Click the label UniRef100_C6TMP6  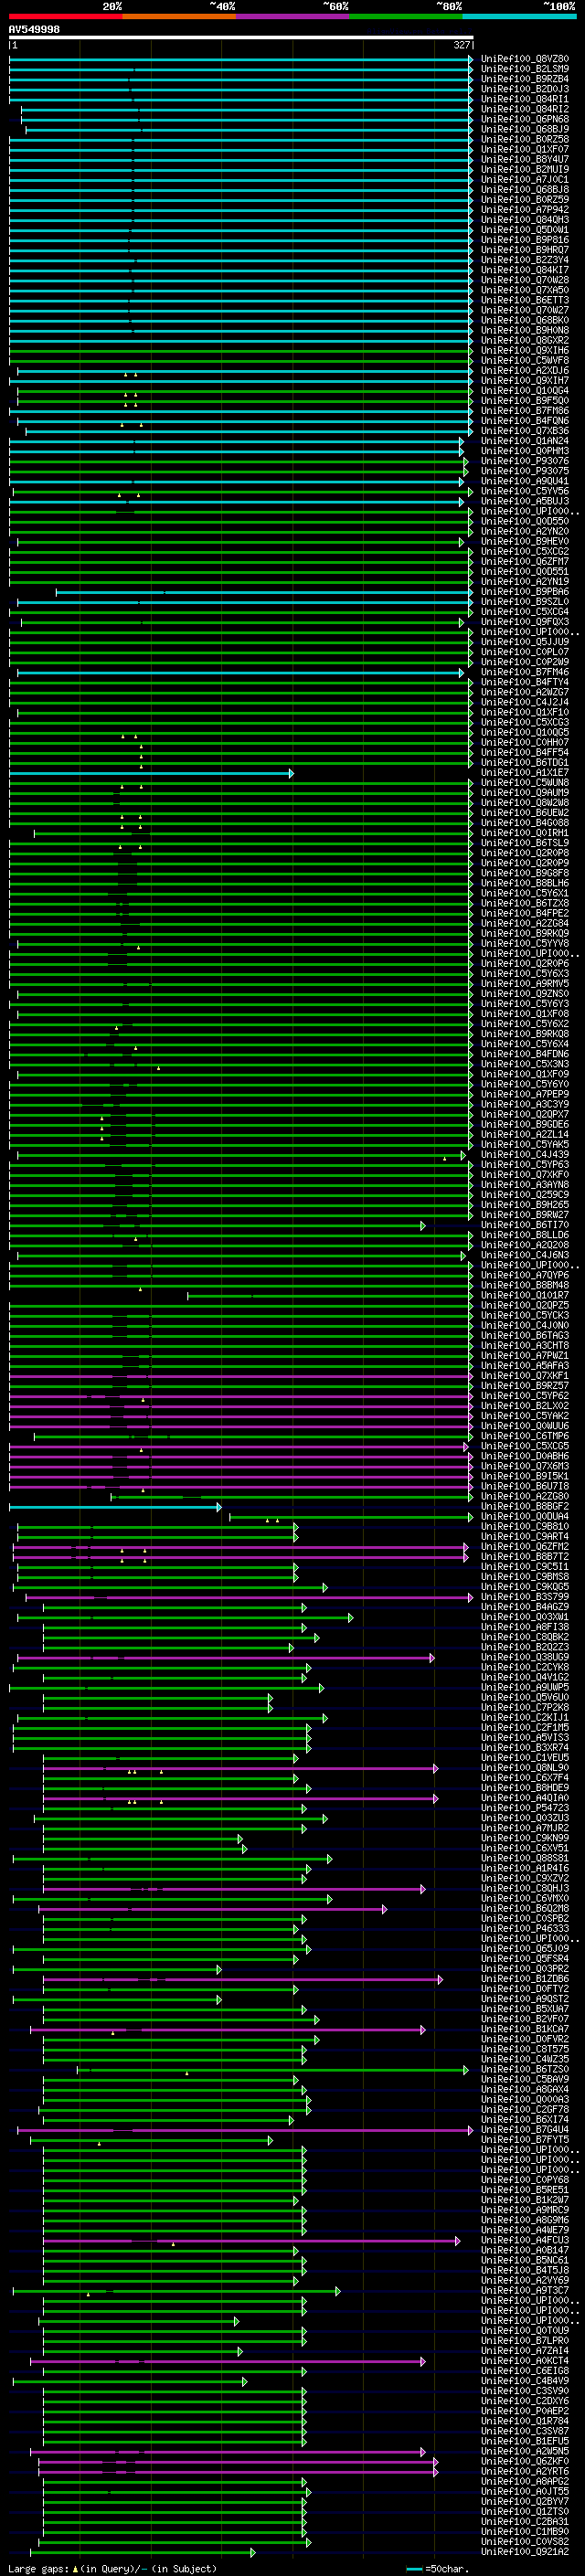pos(525,1436)
